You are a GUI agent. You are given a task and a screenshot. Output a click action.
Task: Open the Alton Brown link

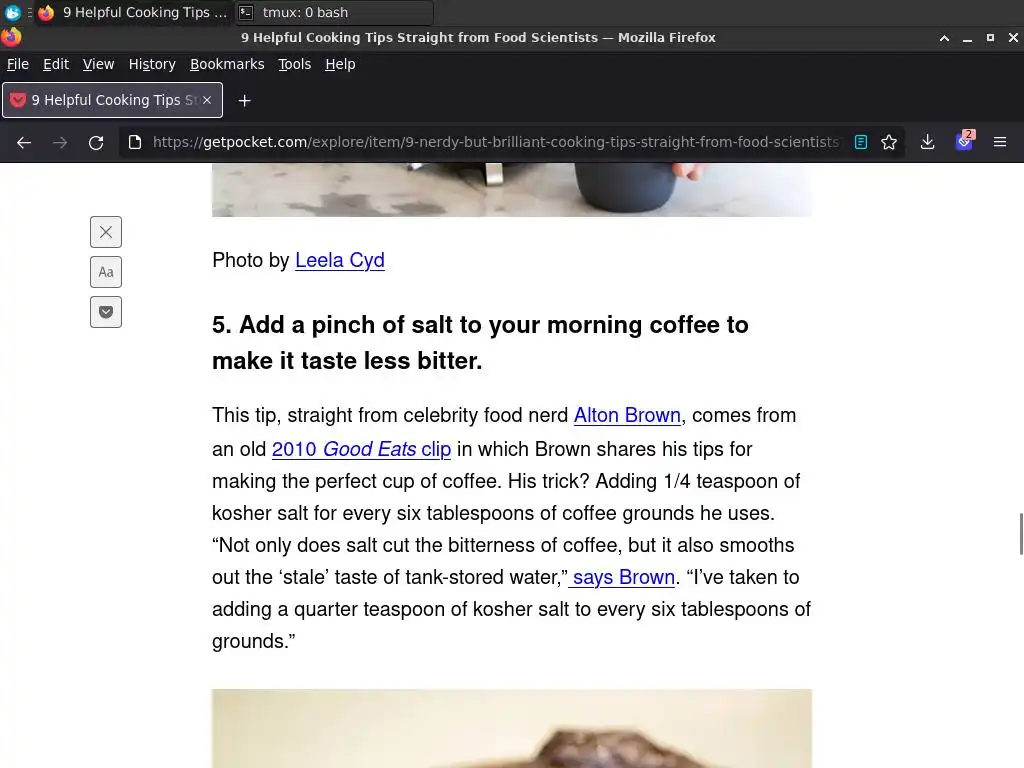pyautogui.click(x=627, y=415)
